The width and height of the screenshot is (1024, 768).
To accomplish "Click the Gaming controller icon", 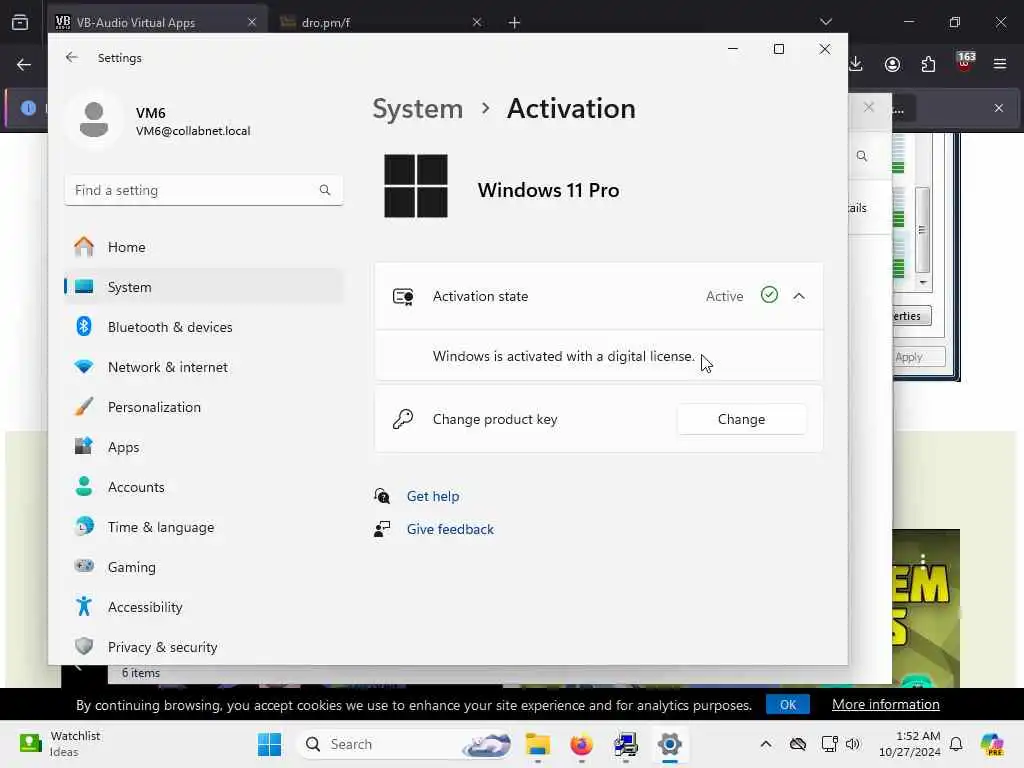I will pos(84,566).
